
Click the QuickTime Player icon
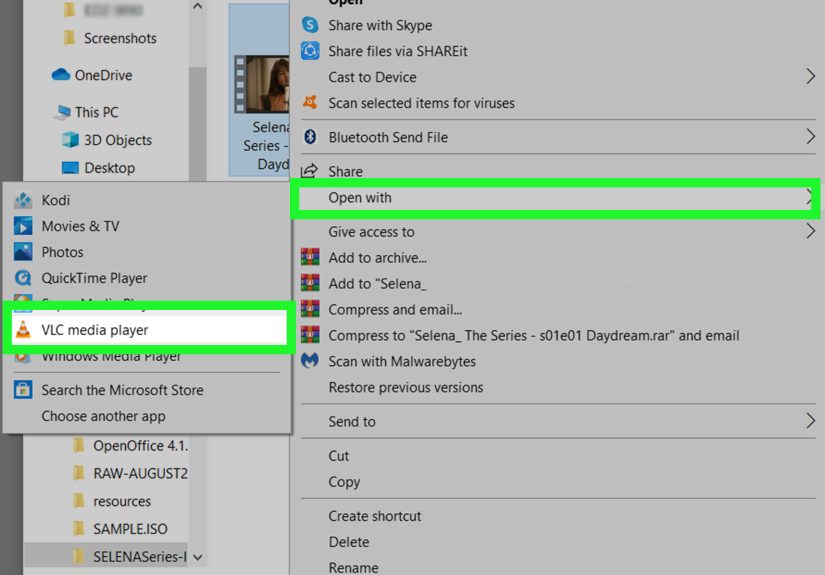click(23, 277)
